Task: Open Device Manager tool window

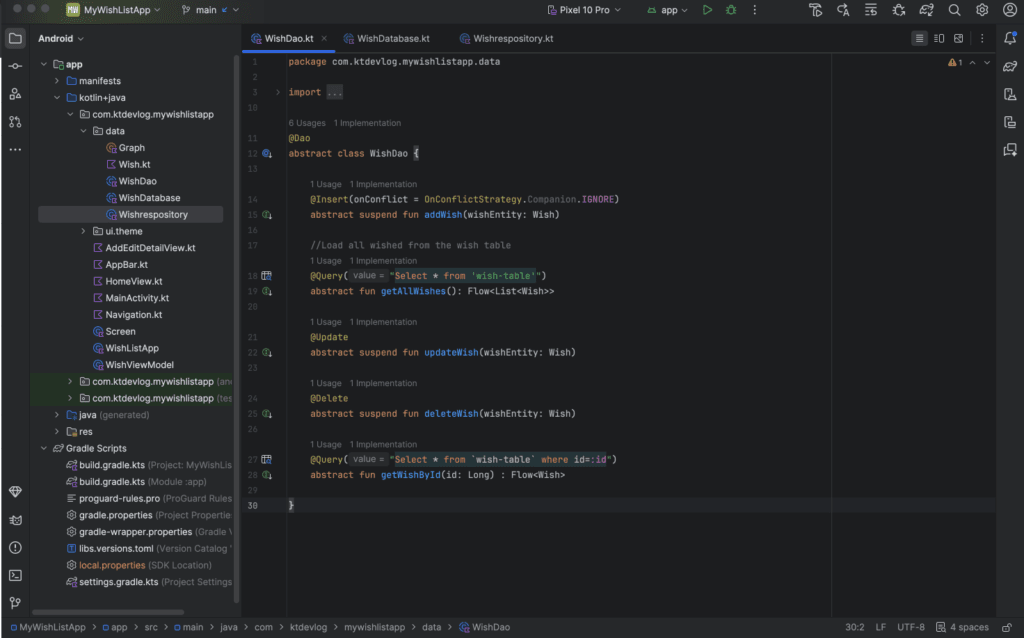Action: 1010,94
